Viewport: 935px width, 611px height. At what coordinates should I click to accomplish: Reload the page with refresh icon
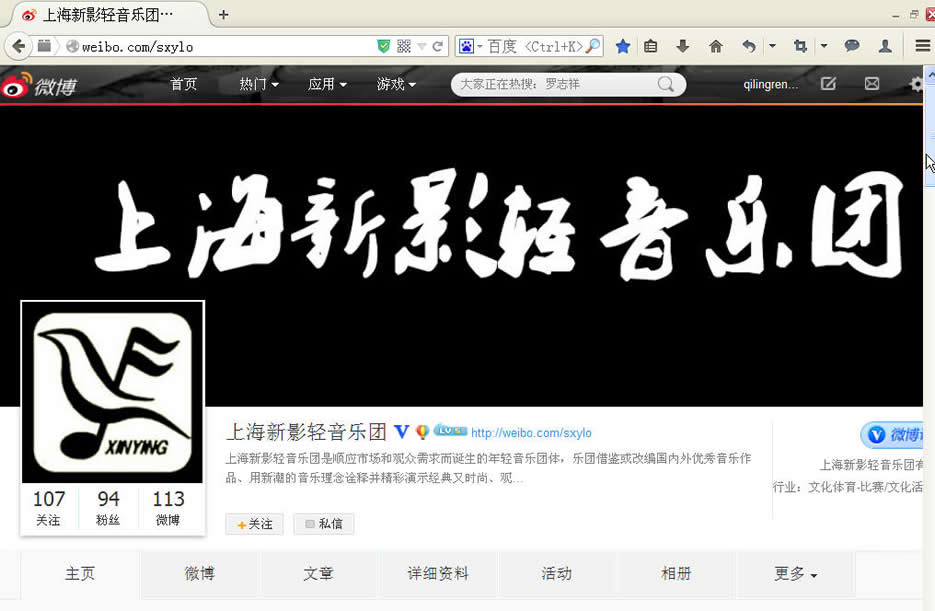click(438, 46)
